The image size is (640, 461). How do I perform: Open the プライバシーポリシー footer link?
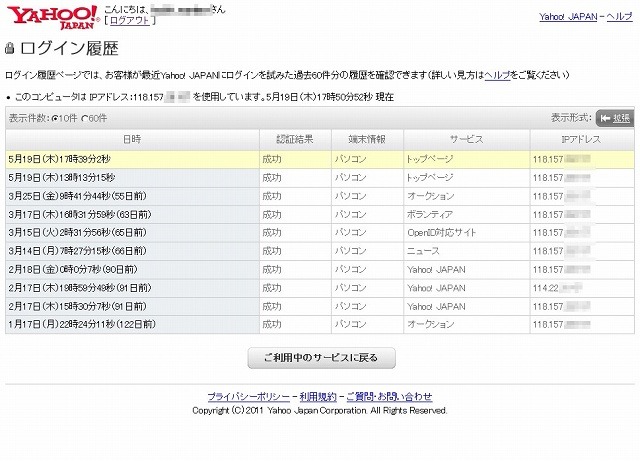249,396
